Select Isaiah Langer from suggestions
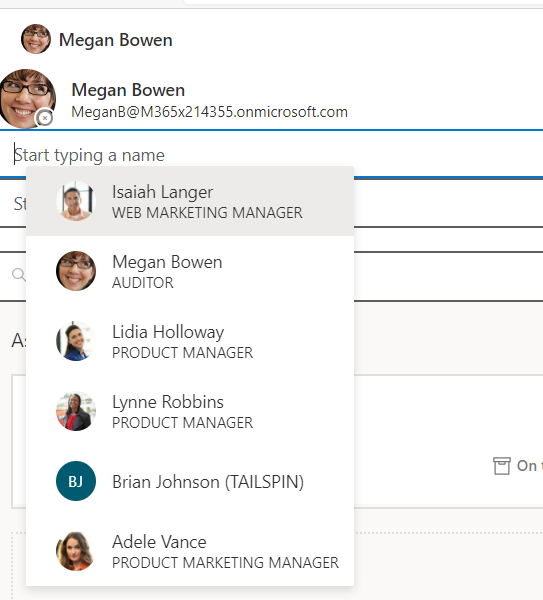This screenshot has width=543, height=600. coord(190,201)
